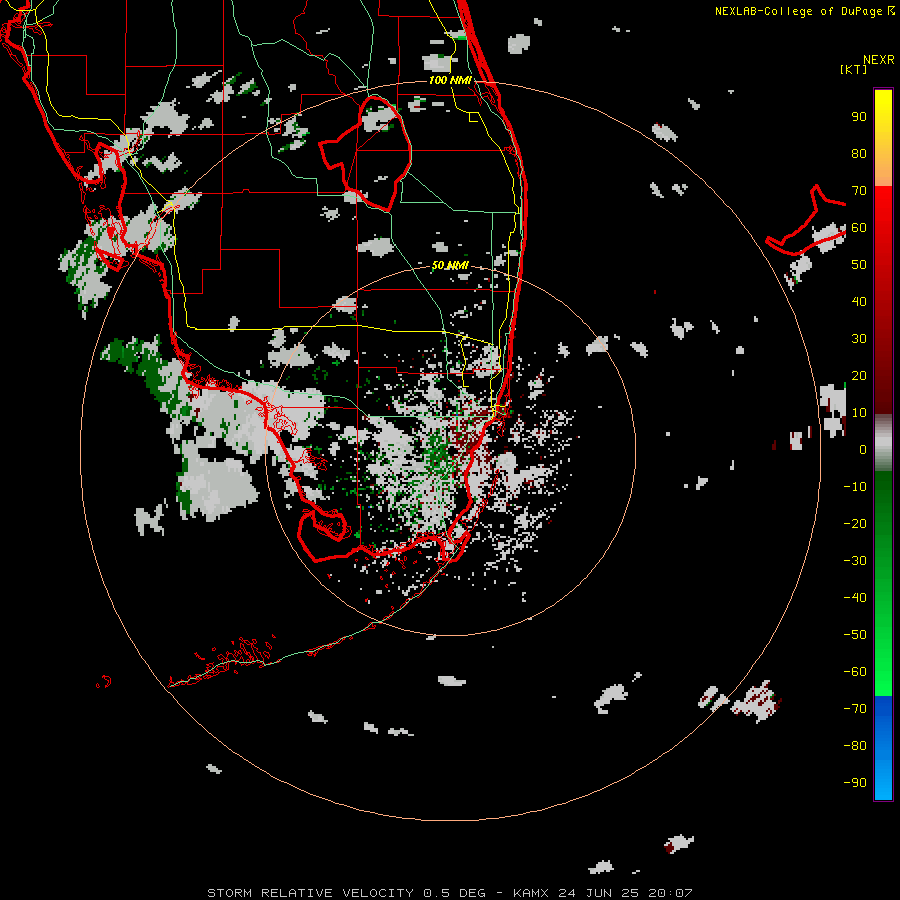The image size is (900, 900).
Task: Click the Lake Okeechobee red outline
Action: (366, 153)
